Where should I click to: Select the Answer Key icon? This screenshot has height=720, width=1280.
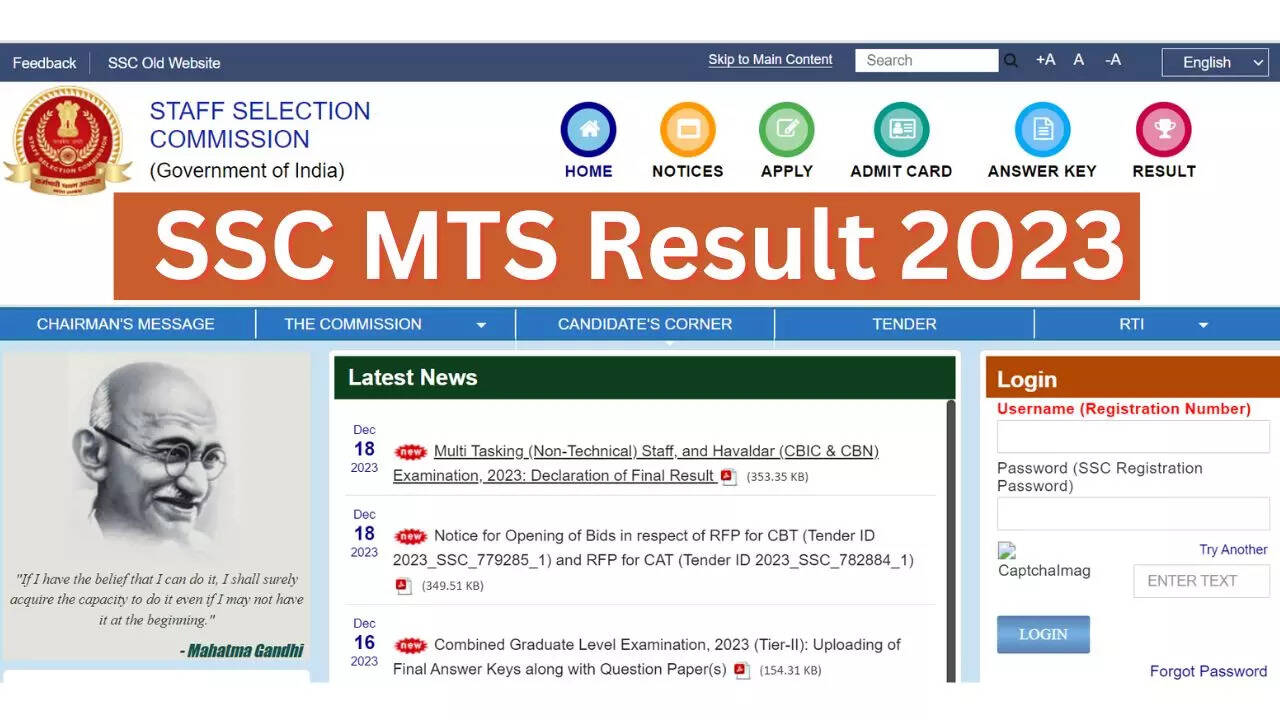1042,130
